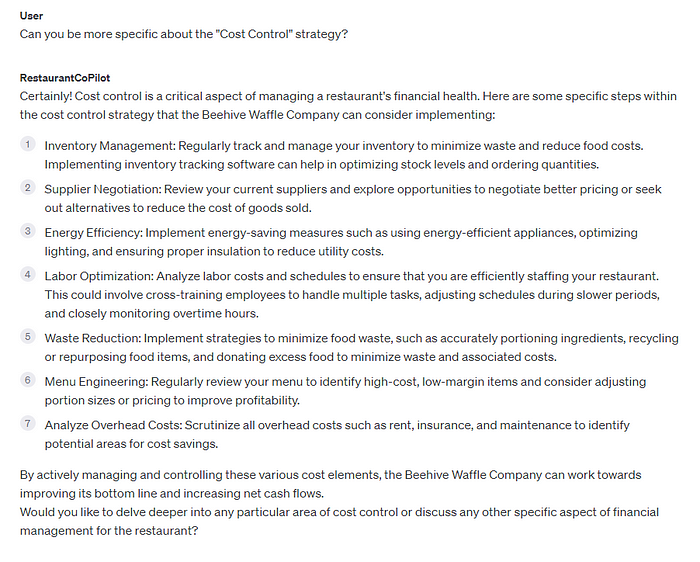Click the number 5 list badge
This screenshot has width=700, height=562.
(x=28, y=336)
